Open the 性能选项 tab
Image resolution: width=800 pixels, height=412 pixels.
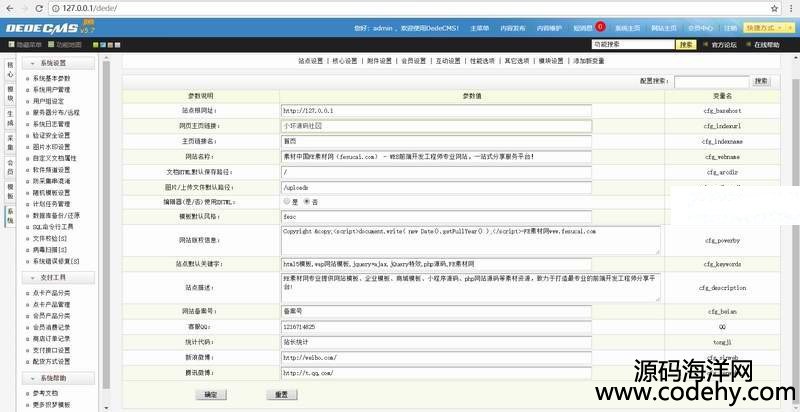(x=482, y=61)
